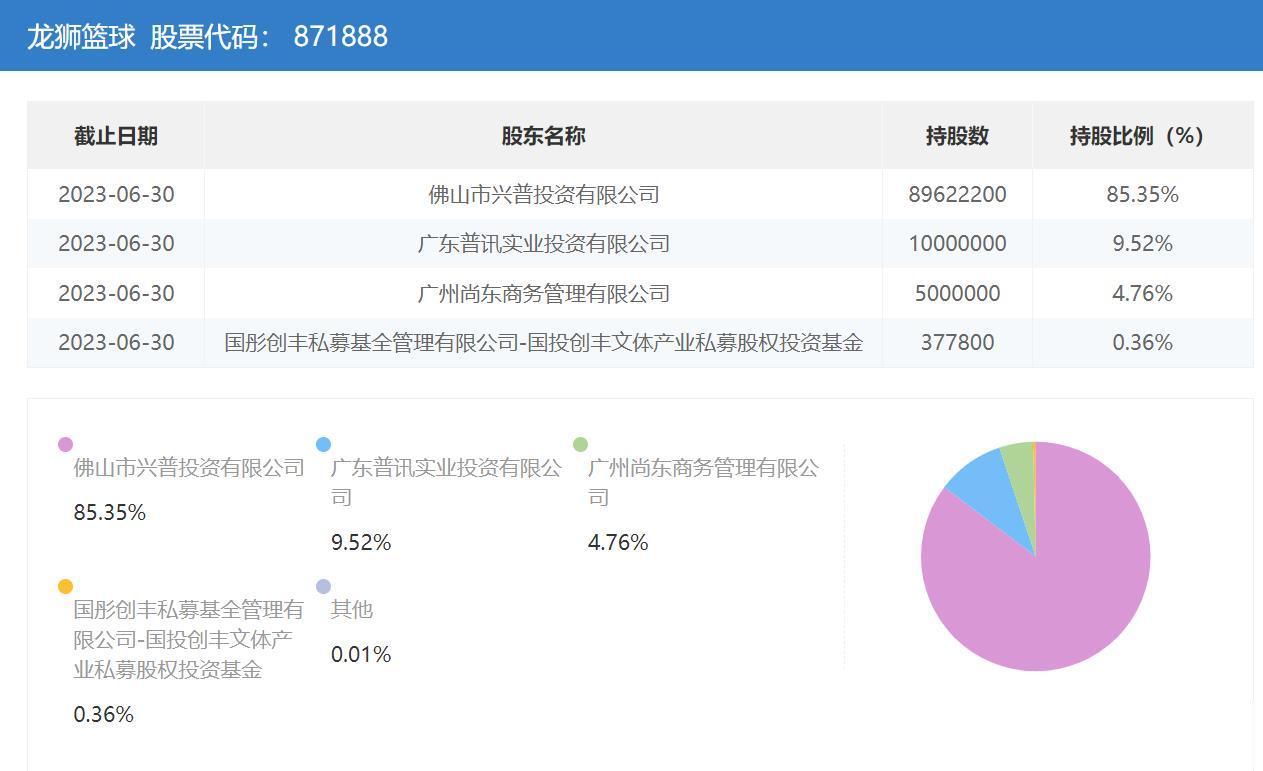Click the date in the 佛山市兴普 row
1263x771 pixels.
pos(116,194)
